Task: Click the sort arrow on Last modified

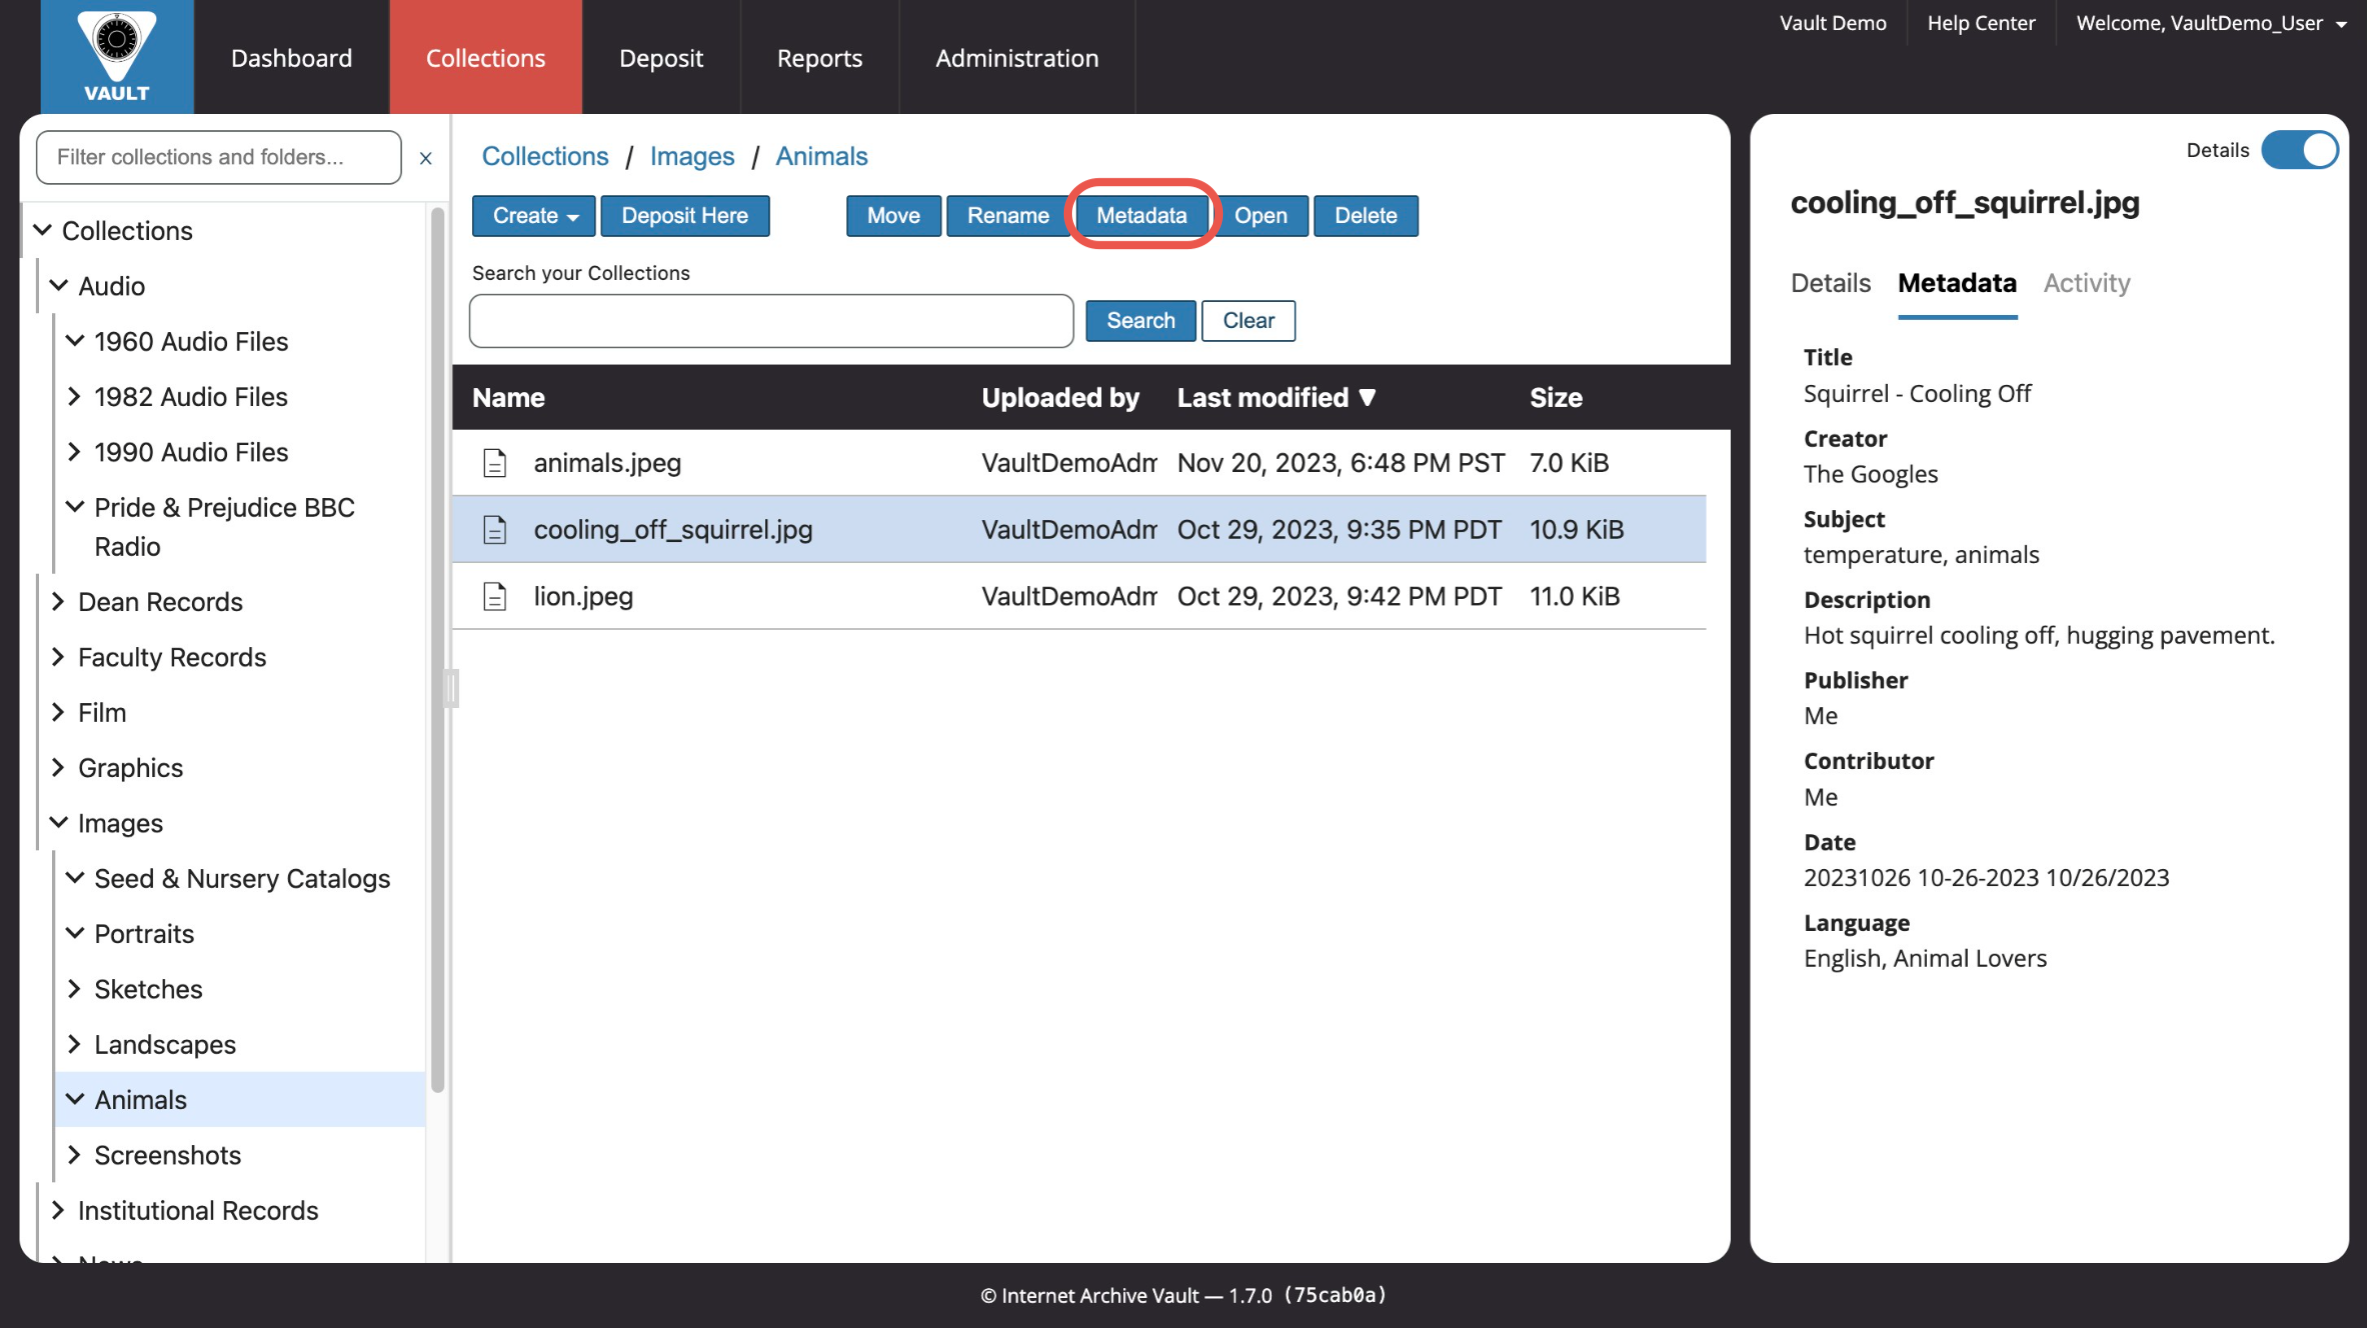Action: 1367,397
